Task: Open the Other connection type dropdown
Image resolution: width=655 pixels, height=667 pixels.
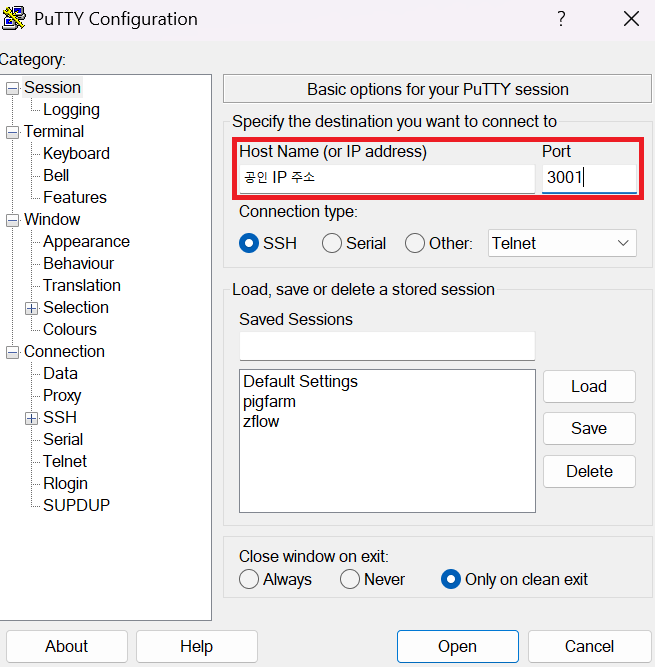Action: pos(562,243)
